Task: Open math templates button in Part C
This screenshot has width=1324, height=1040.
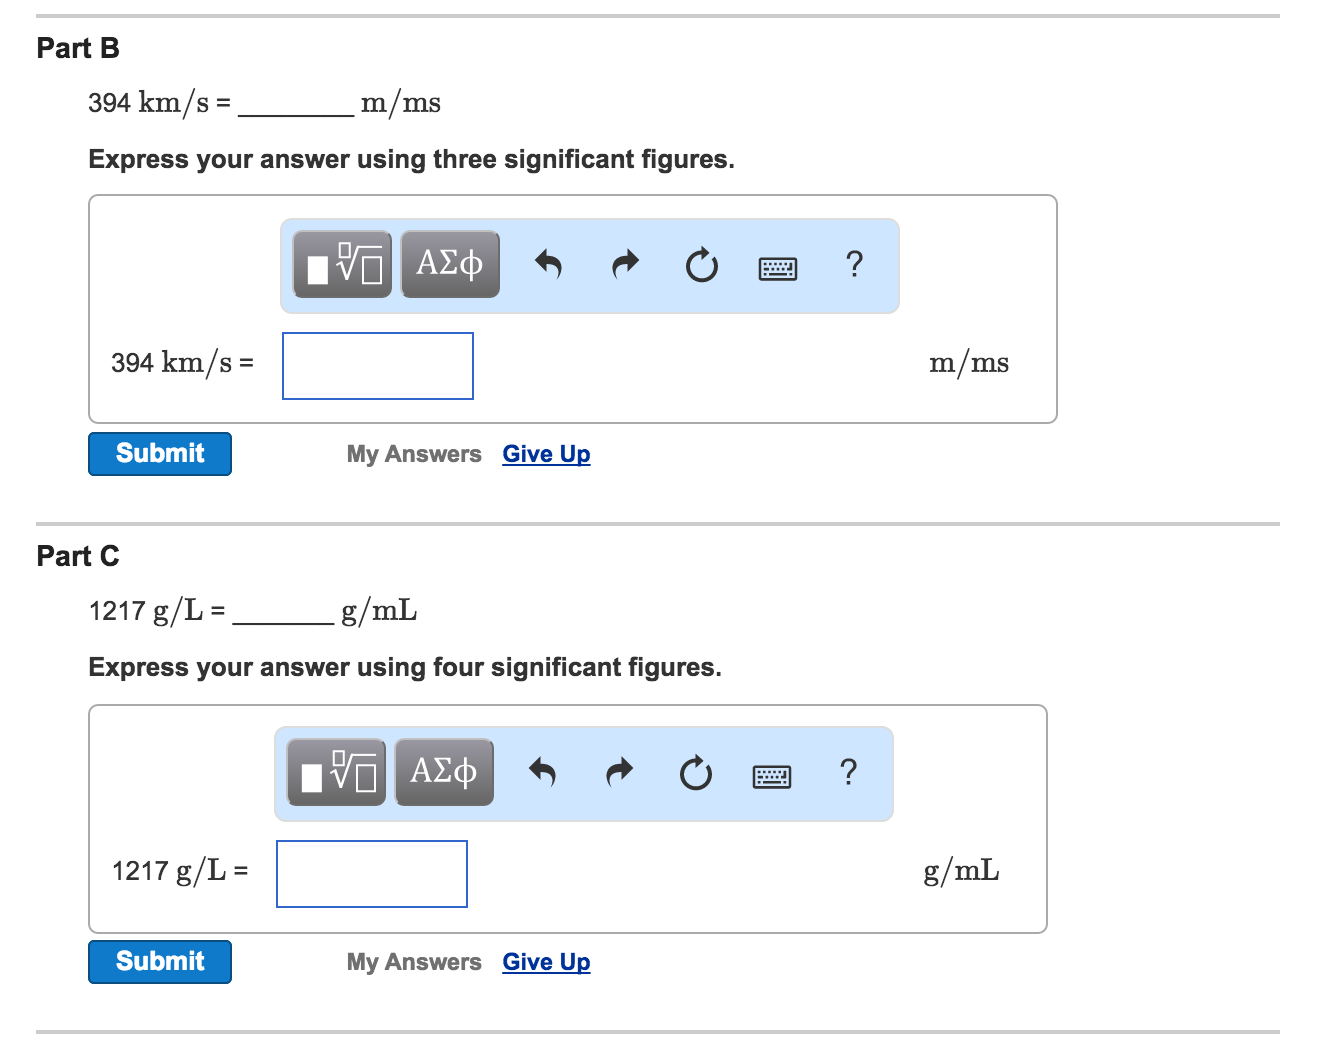Action: coord(336,772)
